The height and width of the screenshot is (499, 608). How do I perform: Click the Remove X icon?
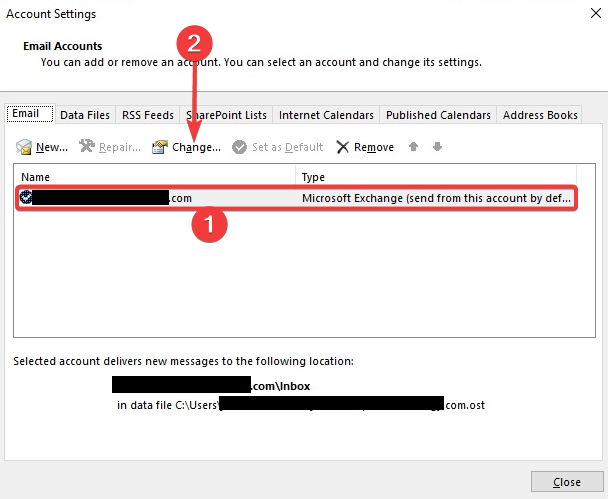point(342,147)
